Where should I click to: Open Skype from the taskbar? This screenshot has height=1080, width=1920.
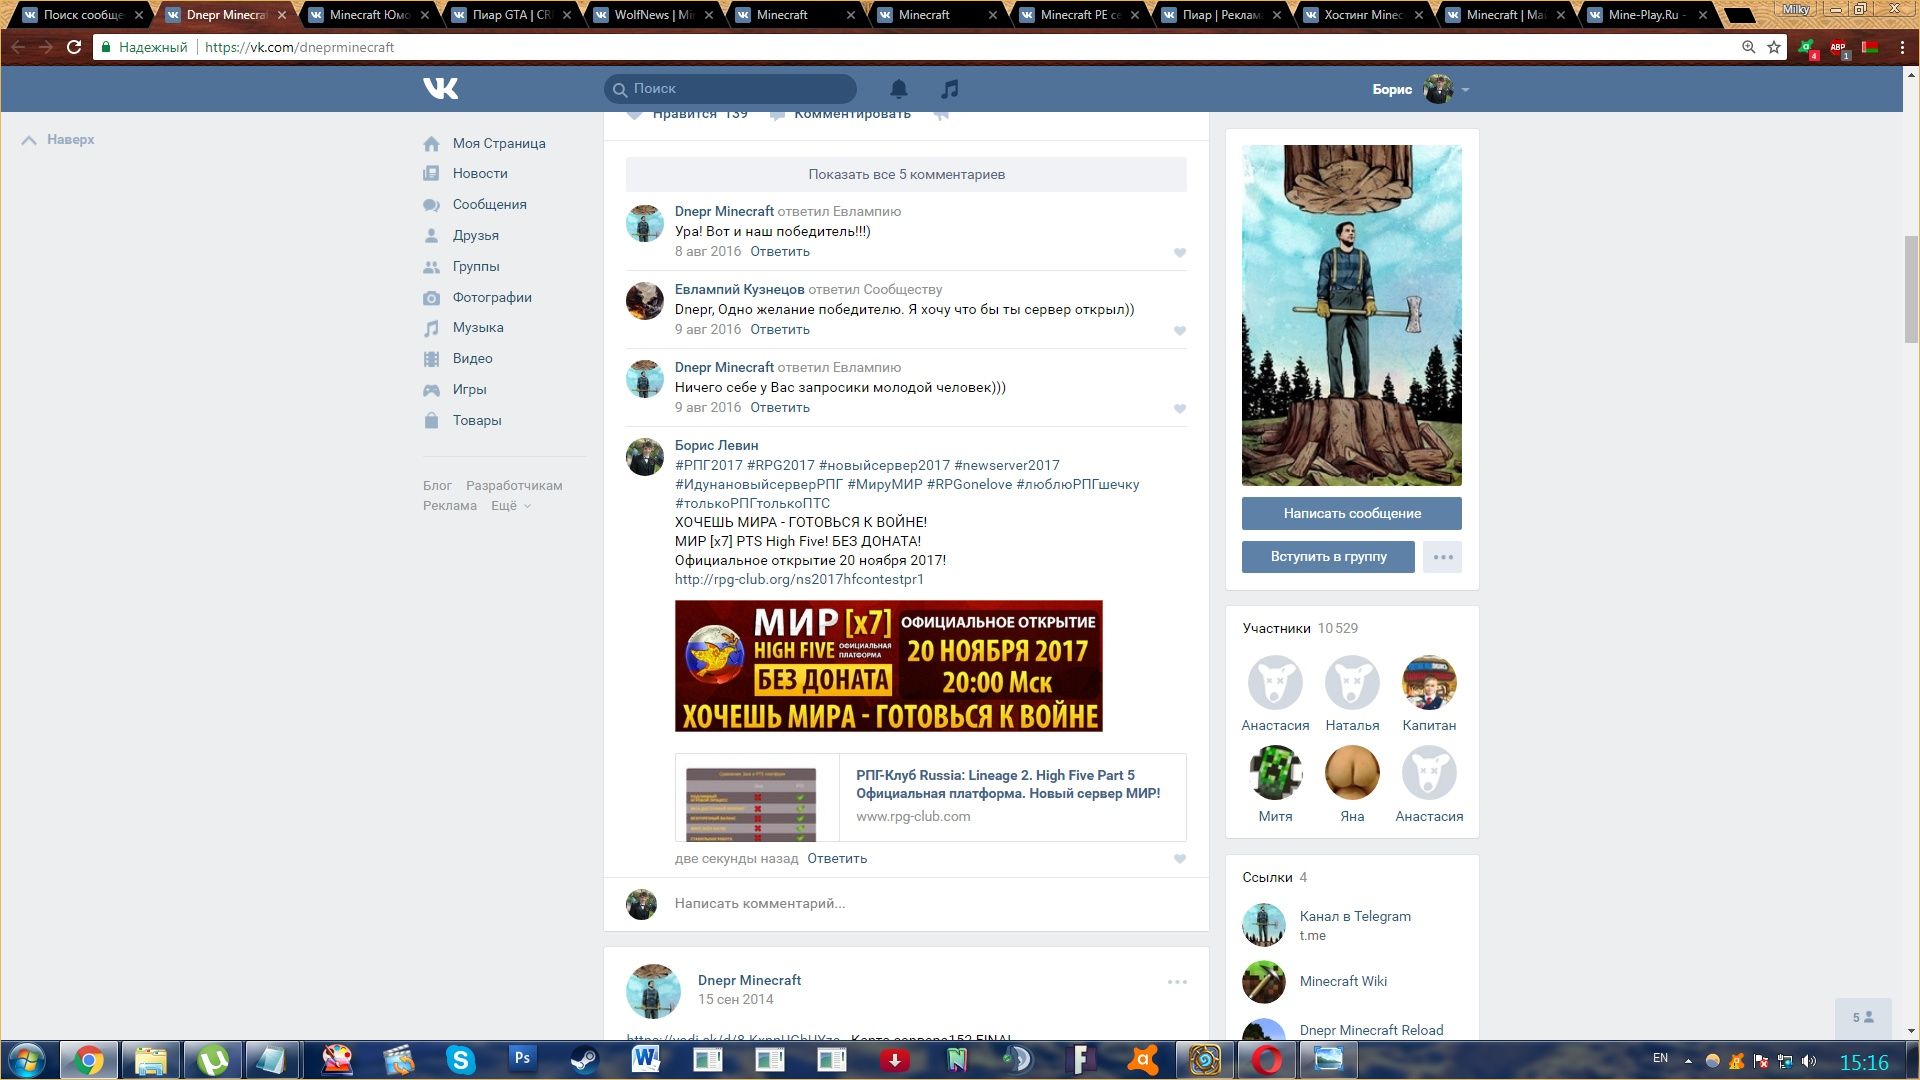coord(460,1059)
